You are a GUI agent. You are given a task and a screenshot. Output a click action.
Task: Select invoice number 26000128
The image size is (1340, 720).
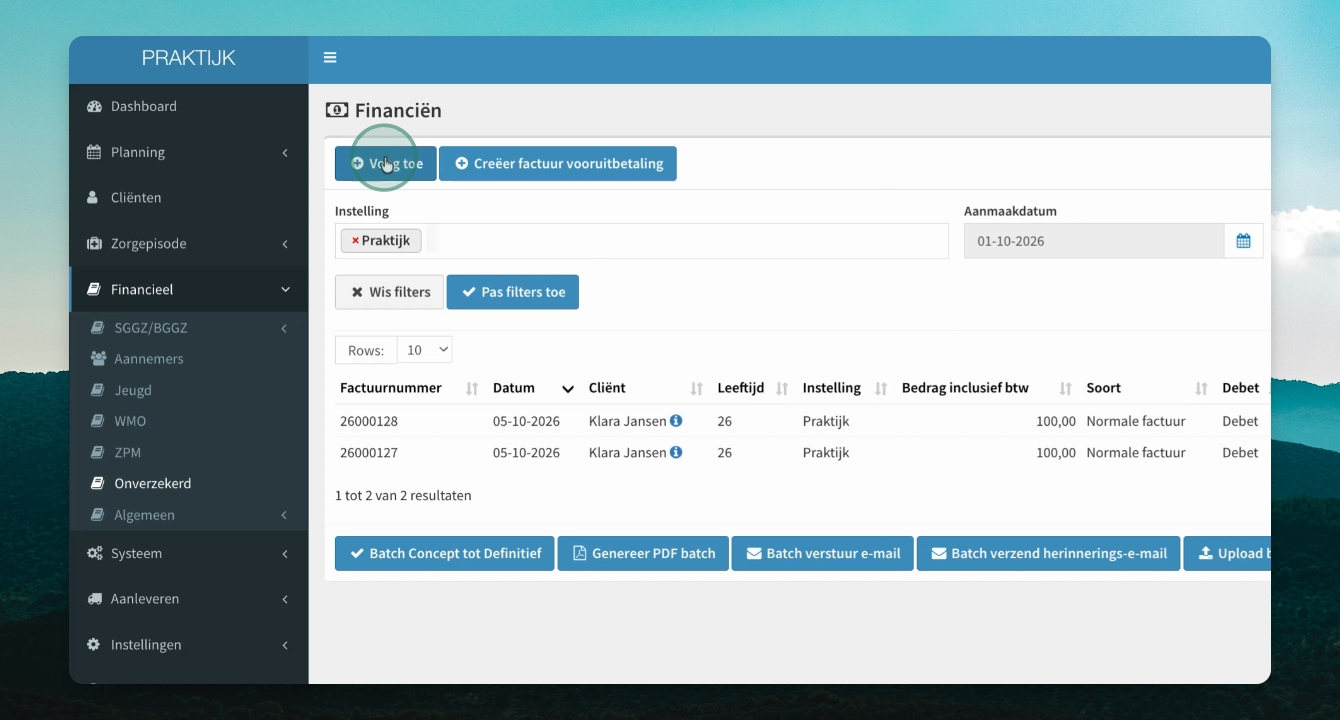click(x=369, y=422)
